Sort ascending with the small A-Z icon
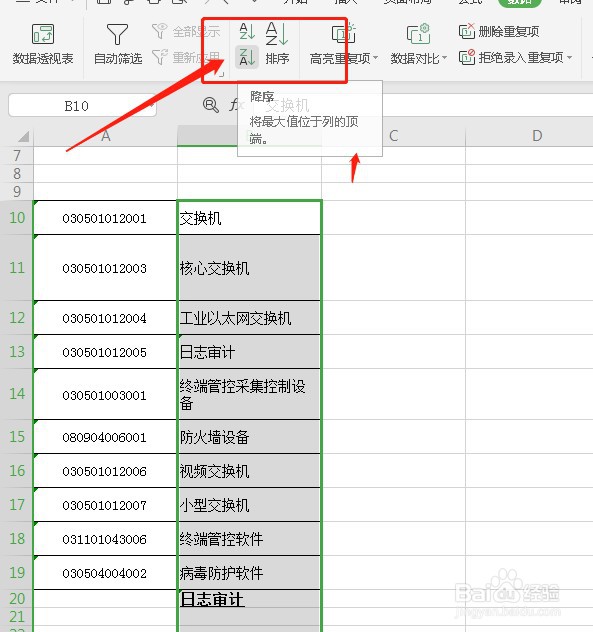 coord(247,31)
